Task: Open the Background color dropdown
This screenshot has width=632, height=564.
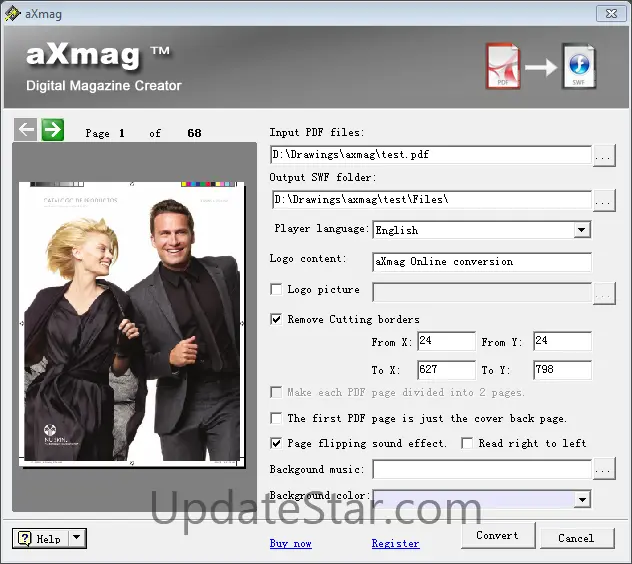Action: (582, 499)
